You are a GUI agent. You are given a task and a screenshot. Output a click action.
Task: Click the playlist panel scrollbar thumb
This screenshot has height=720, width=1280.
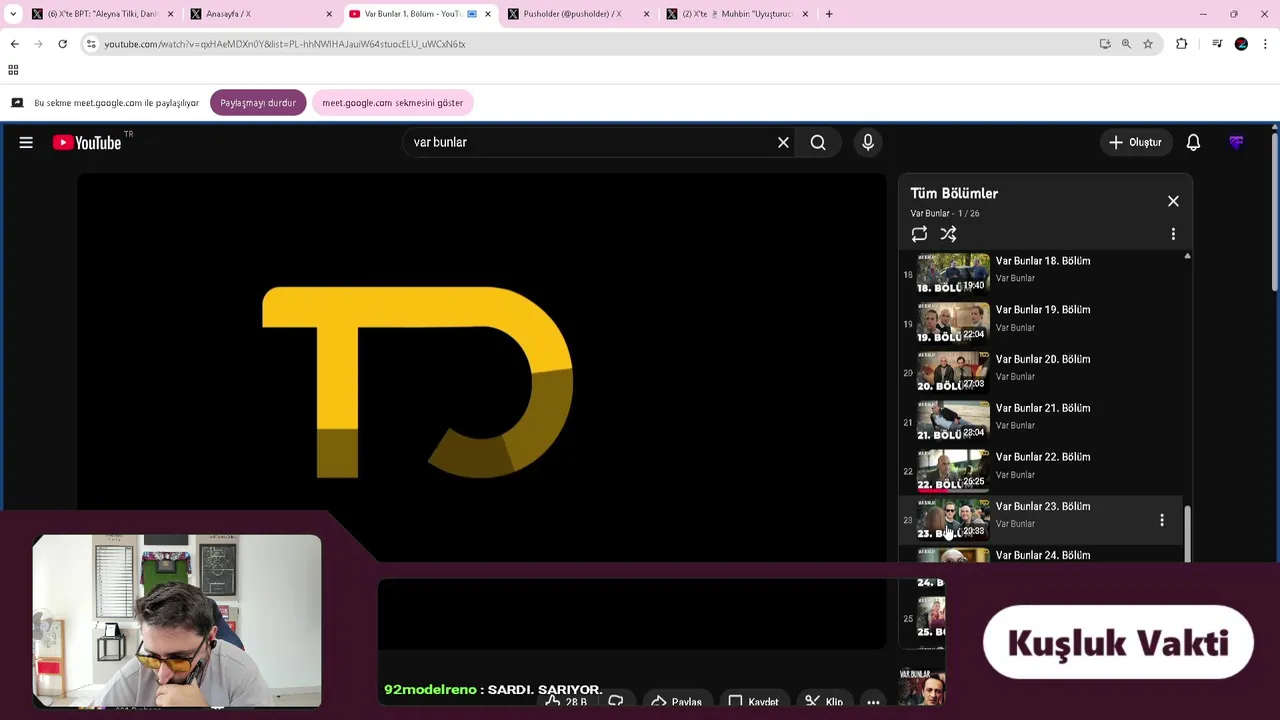1187,534
